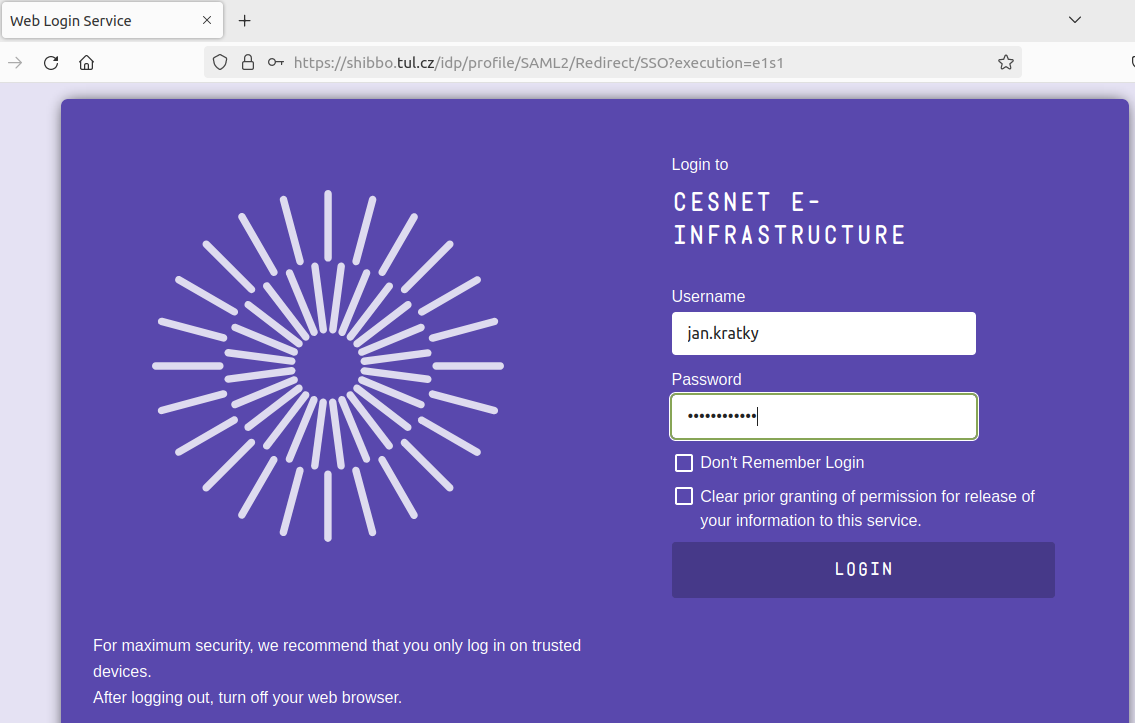
Task: Click 'After logging out, turn off' text
Action: click(x=247, y=698)
